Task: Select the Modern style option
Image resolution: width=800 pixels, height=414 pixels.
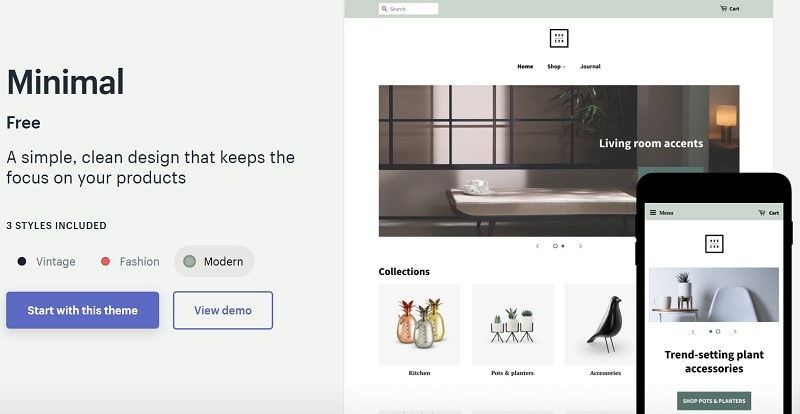Action: [214, 261]
